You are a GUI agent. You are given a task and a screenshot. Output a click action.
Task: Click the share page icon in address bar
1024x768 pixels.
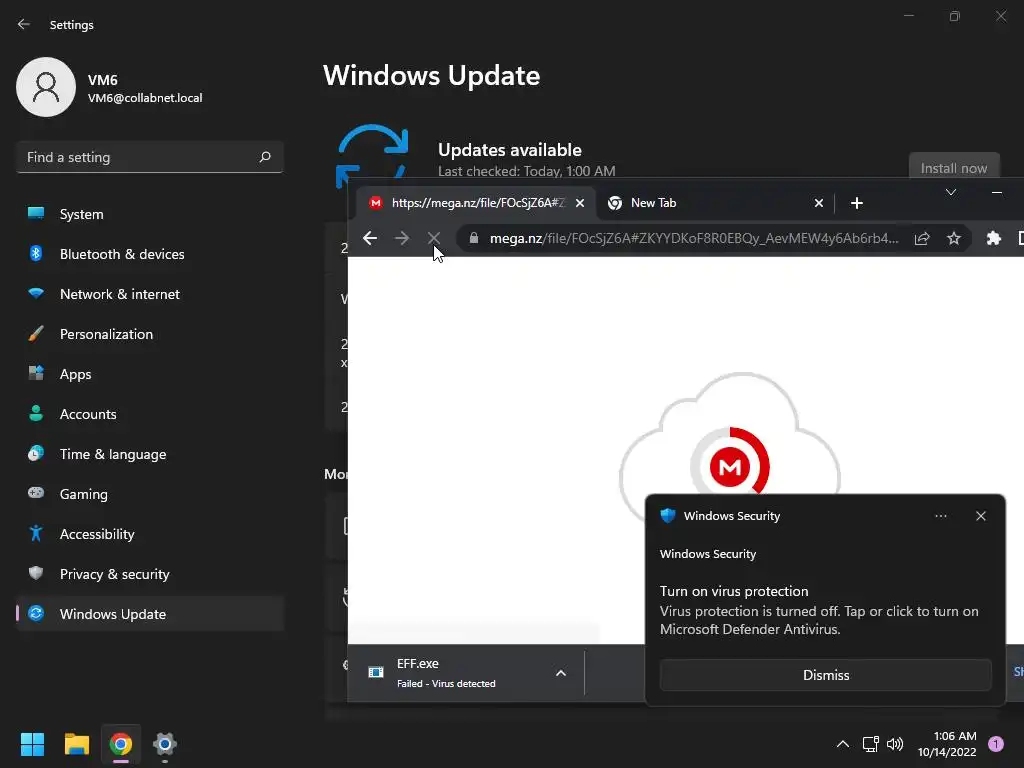922,238
